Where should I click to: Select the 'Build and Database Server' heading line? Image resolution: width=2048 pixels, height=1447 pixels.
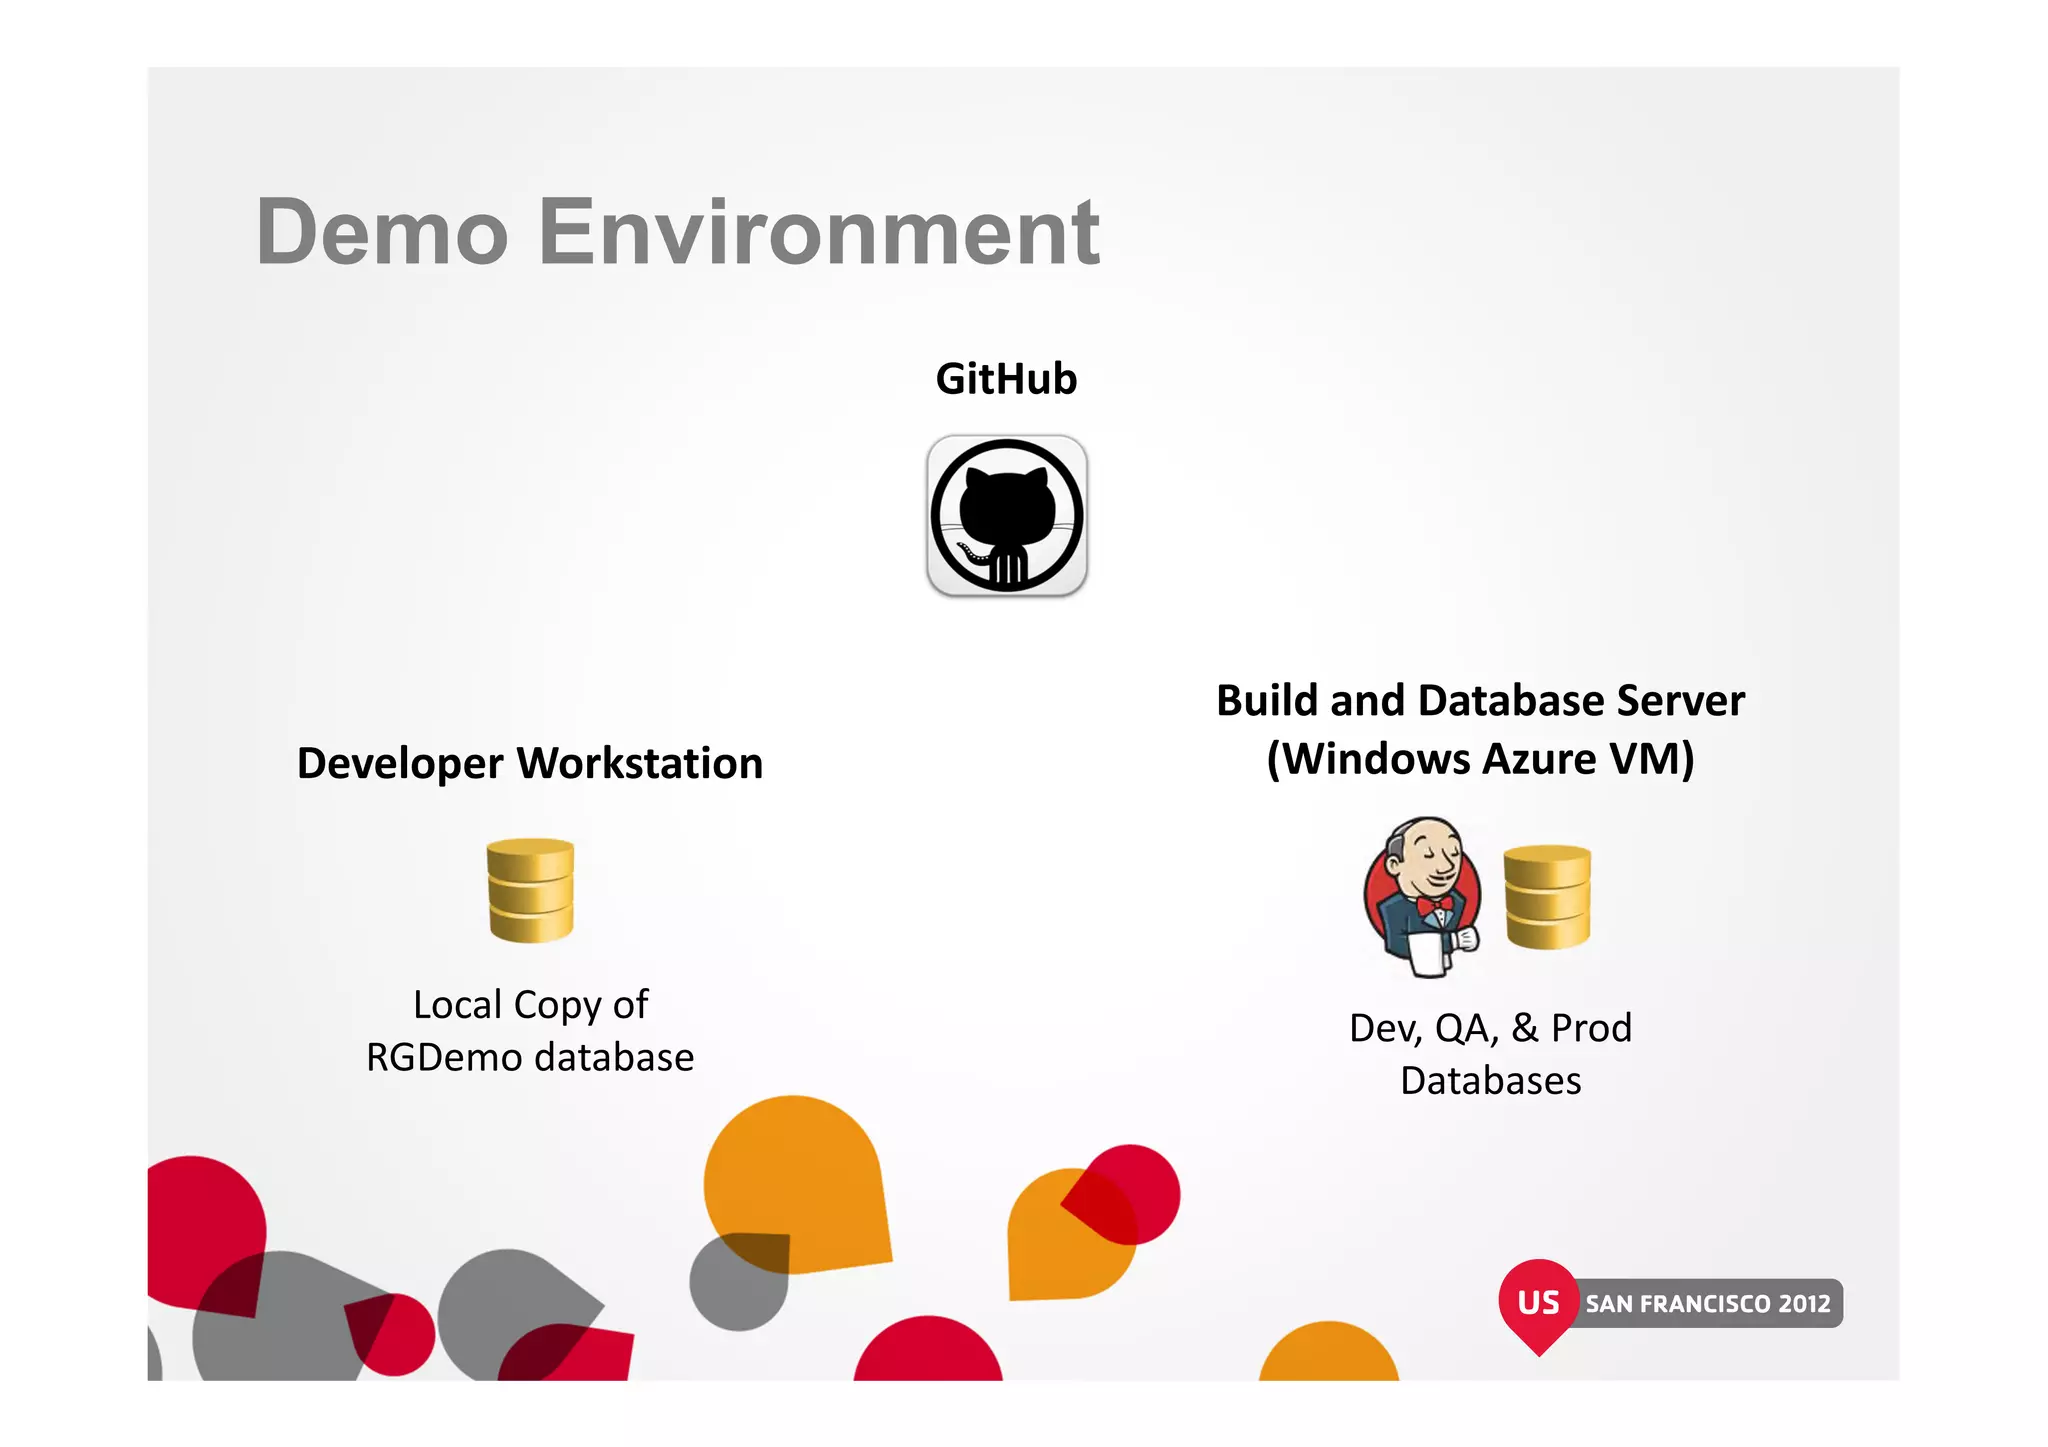[1480, 700]
